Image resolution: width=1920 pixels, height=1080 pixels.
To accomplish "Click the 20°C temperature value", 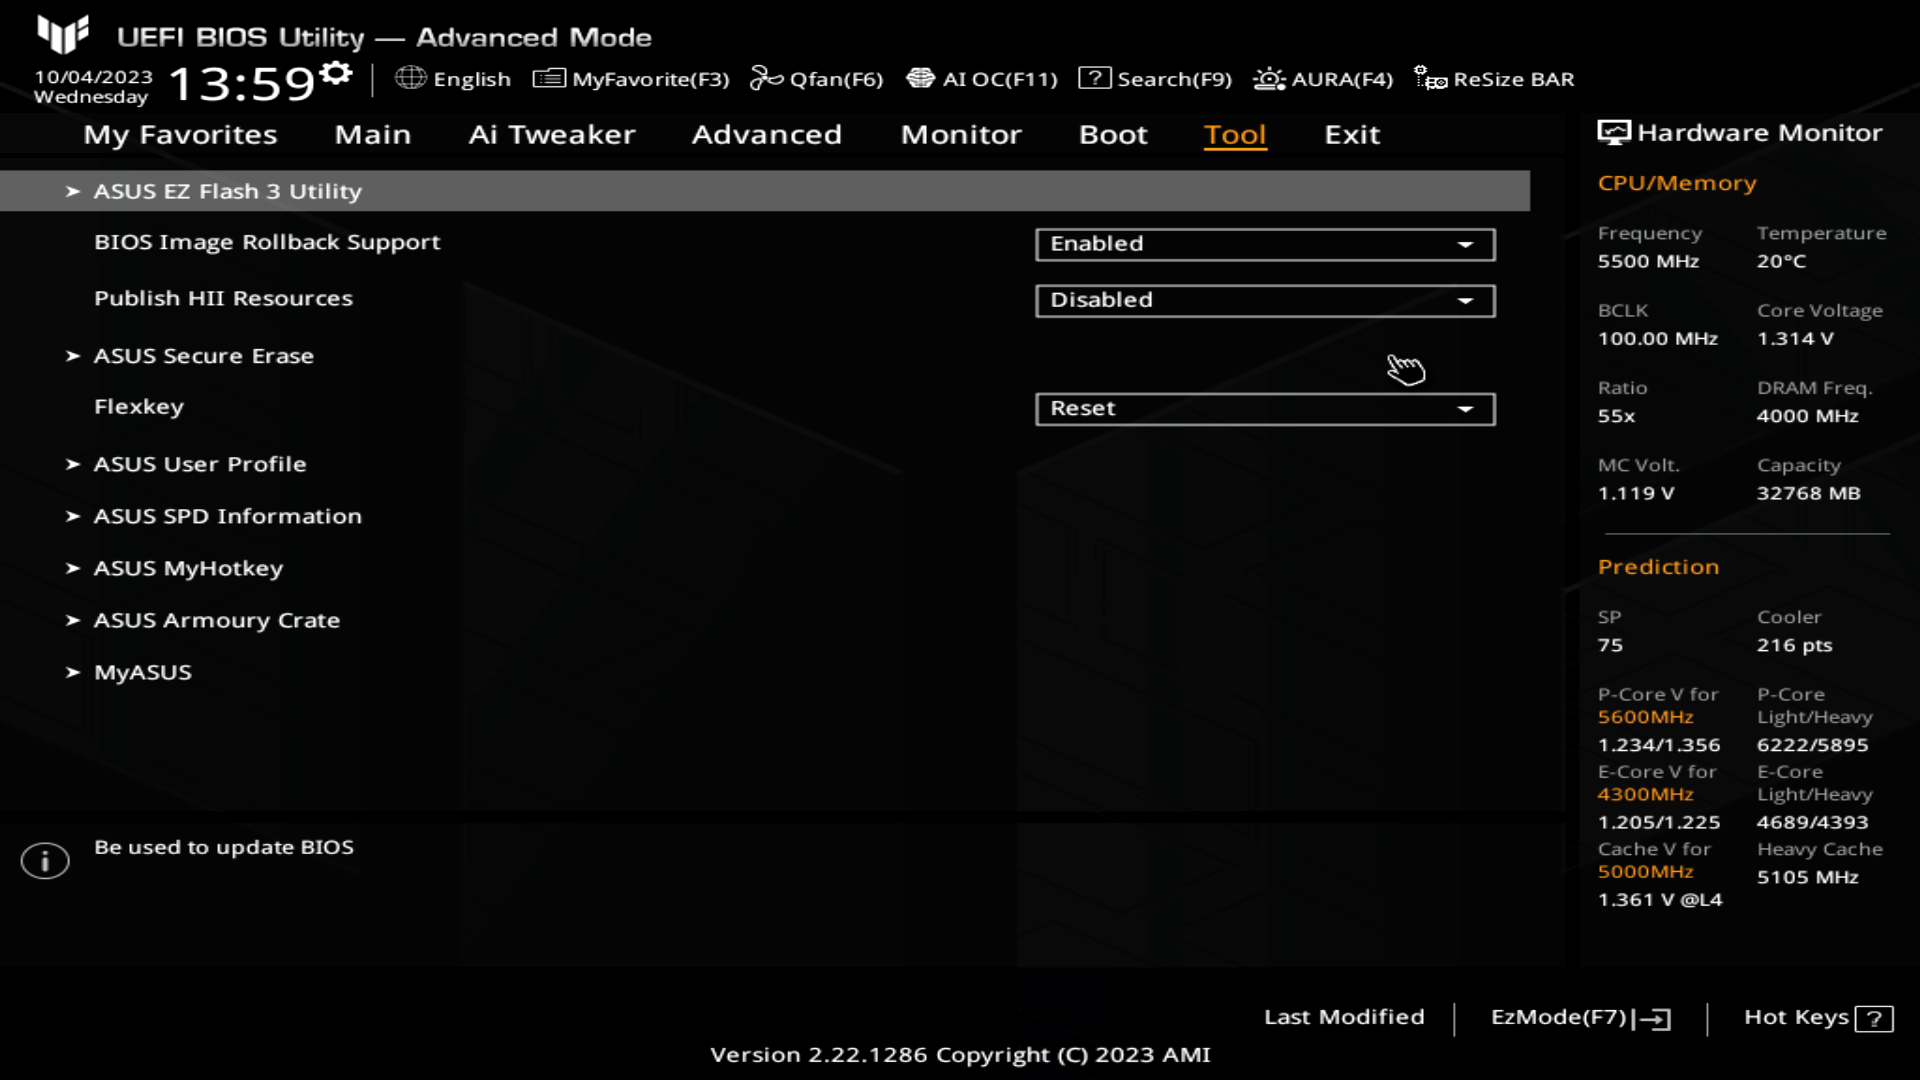I will [1781, 261].
